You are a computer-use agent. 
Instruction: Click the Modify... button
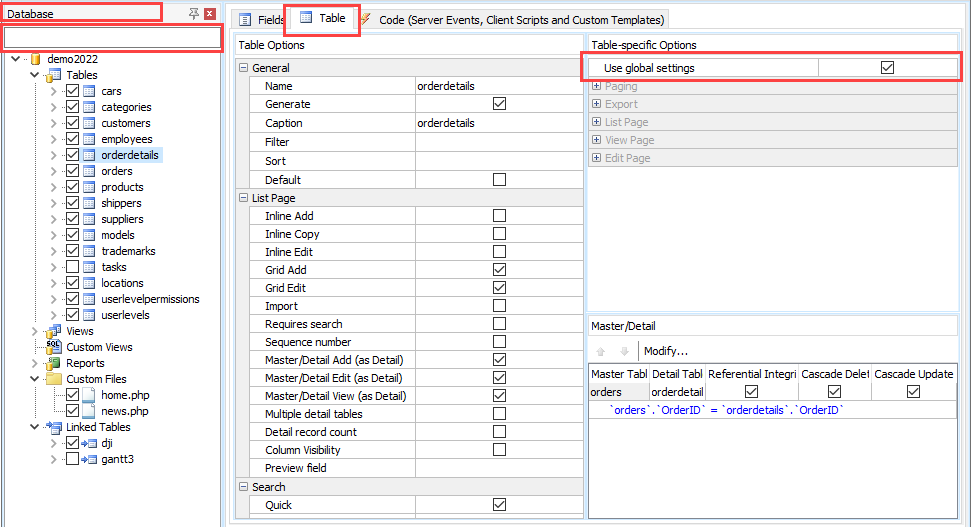(x=666, y=351)
